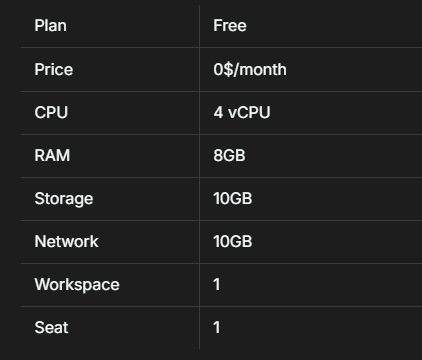This screenshot has width=422, height=360.
Task: Click the RAM row label
Action: (x=52, y=155)
